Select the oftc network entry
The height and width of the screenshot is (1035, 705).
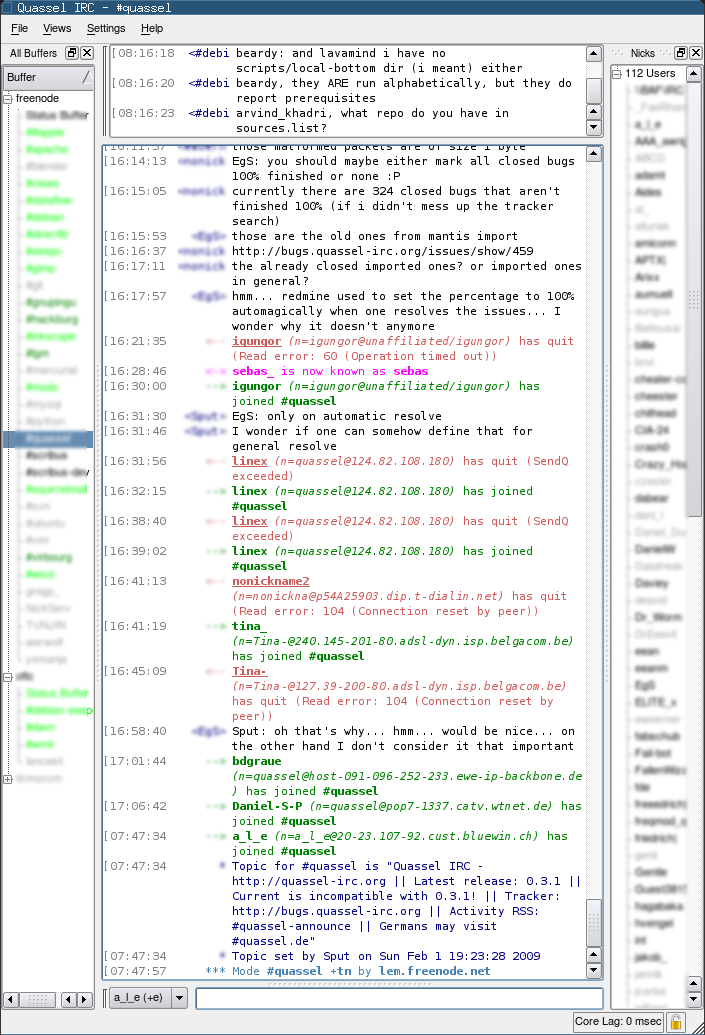click(x=24, y=677)
